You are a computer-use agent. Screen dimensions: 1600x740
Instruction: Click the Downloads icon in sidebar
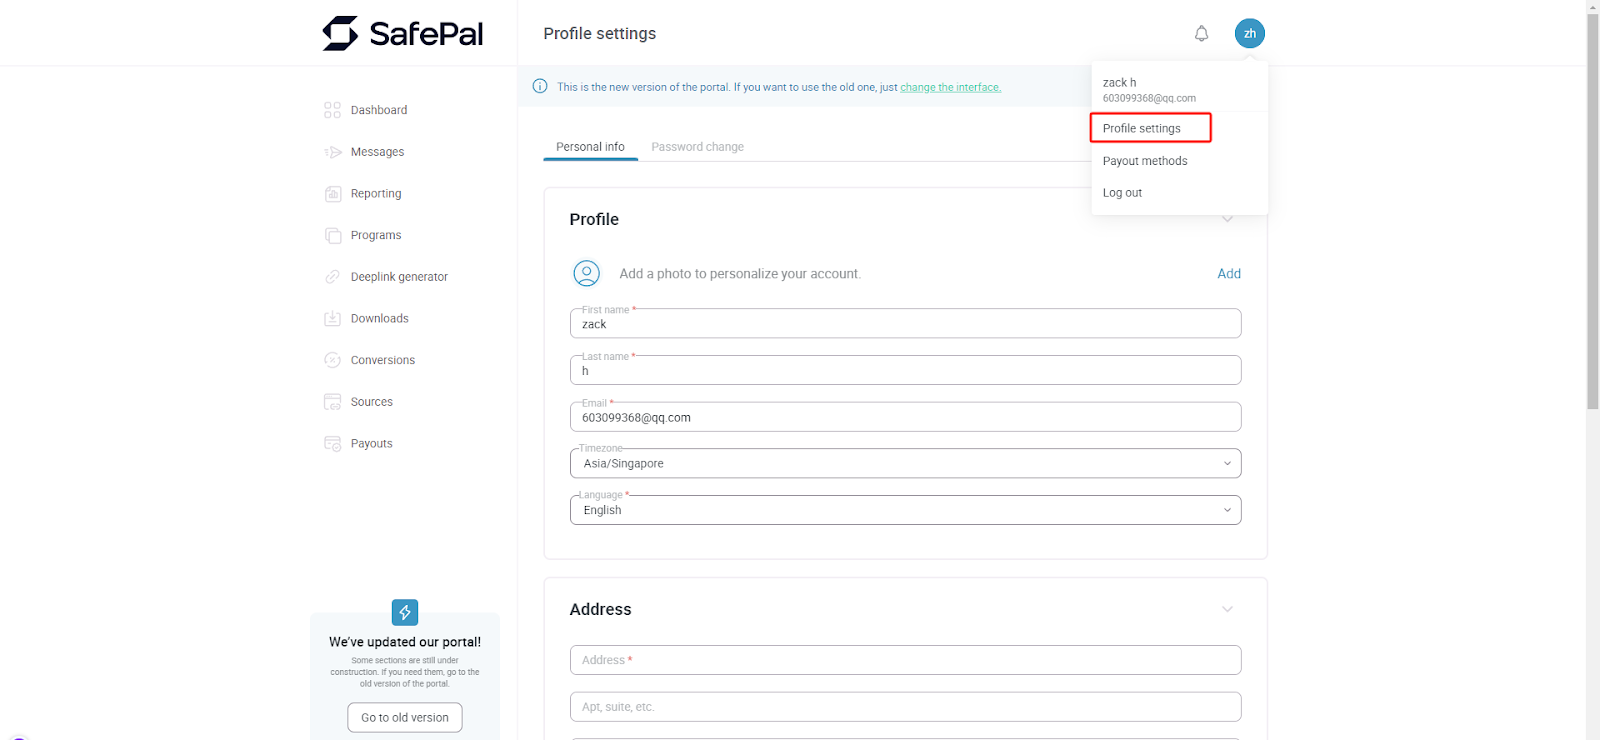[333, 319]
